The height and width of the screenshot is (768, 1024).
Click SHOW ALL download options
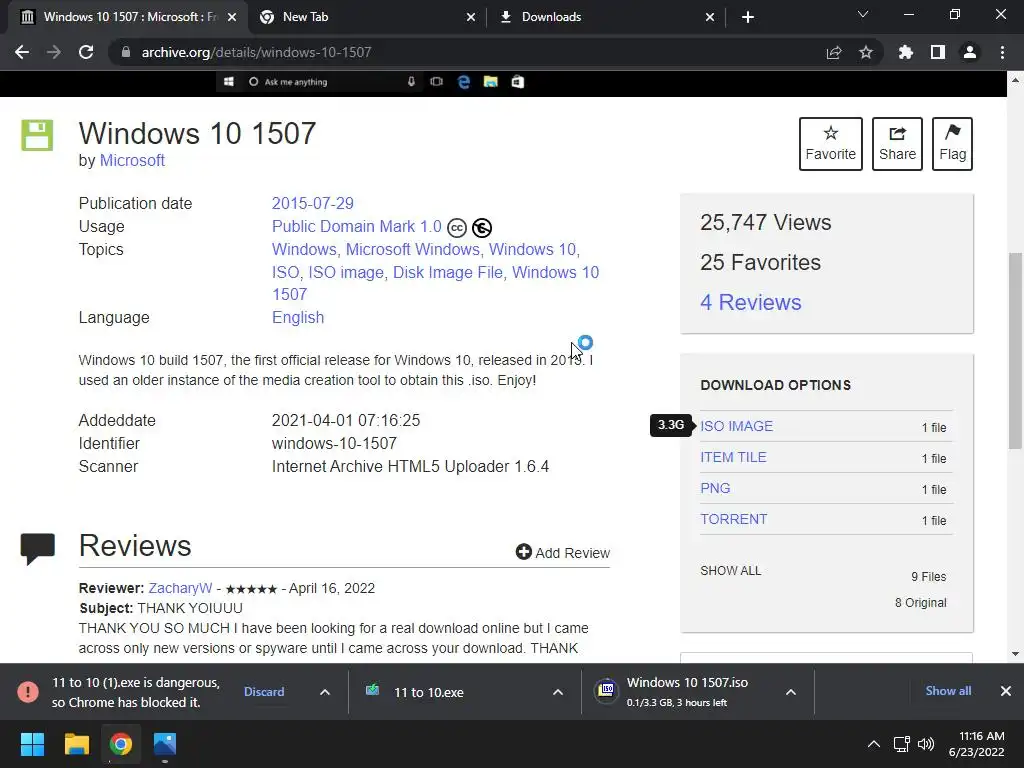pos(731,571)
